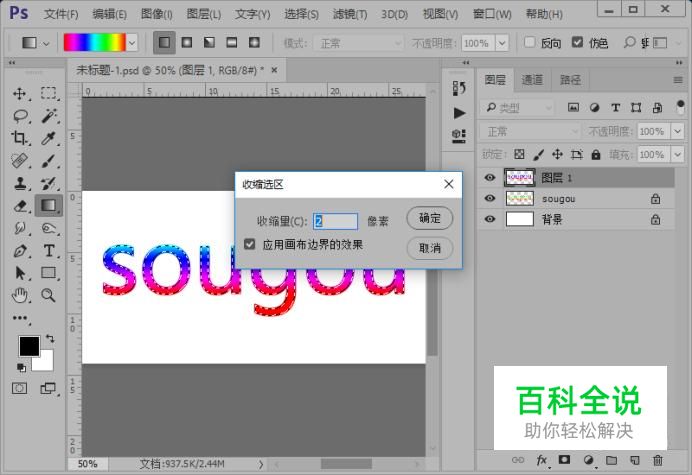Click the foreground color swatch
692x475 pixels.
tap(29, 346)
